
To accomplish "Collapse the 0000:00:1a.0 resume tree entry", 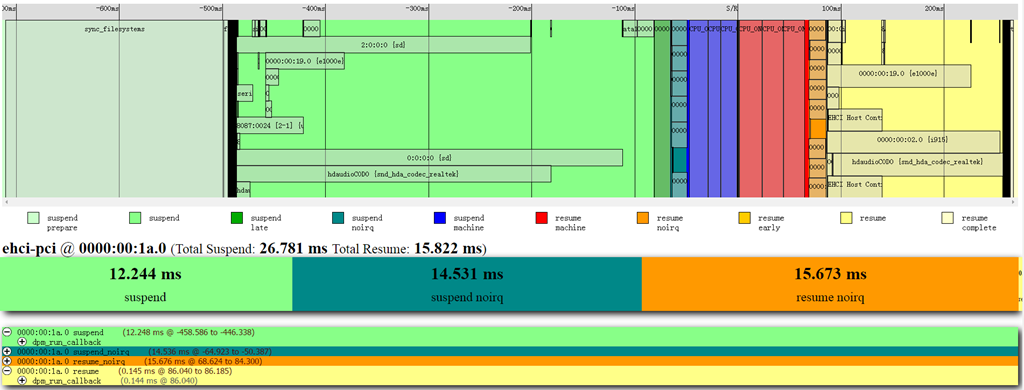I will pyautogui.click(x=7, y=370).
